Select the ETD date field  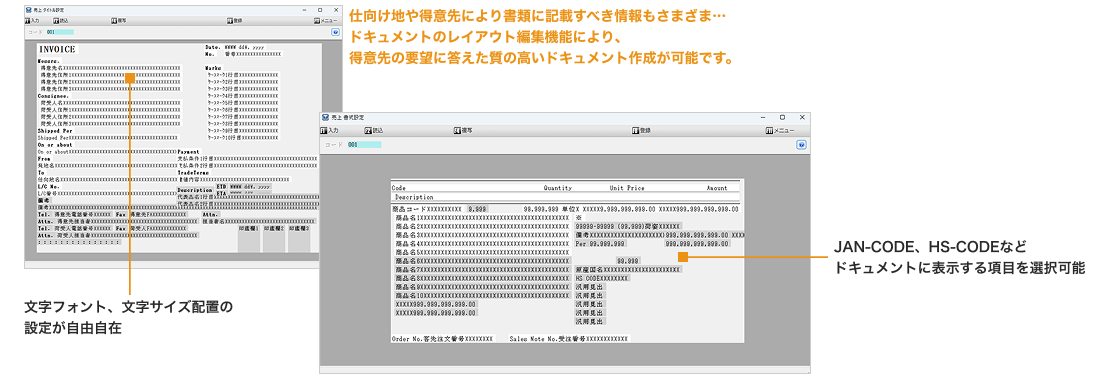point(251,186)
